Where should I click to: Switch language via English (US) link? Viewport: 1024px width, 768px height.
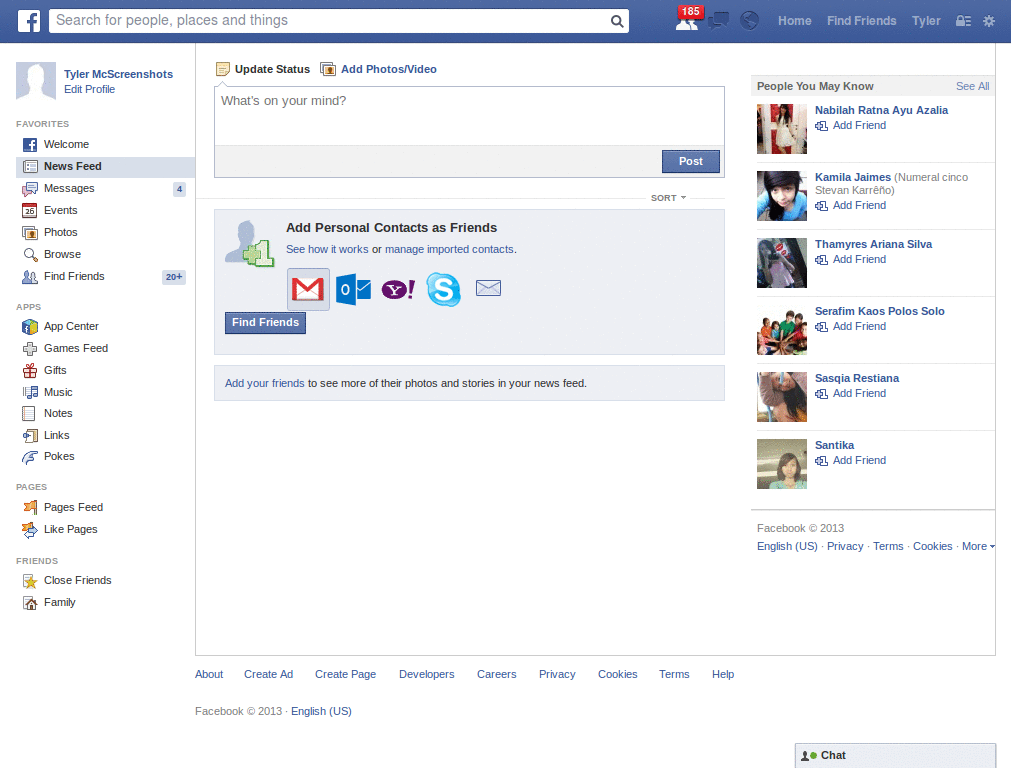coord(787,546)
